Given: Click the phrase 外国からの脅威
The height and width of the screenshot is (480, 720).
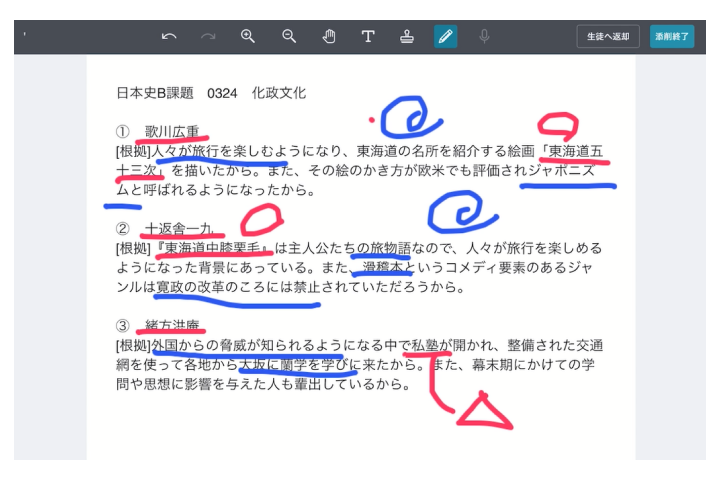Looking at the screenshot, I should tap(199, 345).
